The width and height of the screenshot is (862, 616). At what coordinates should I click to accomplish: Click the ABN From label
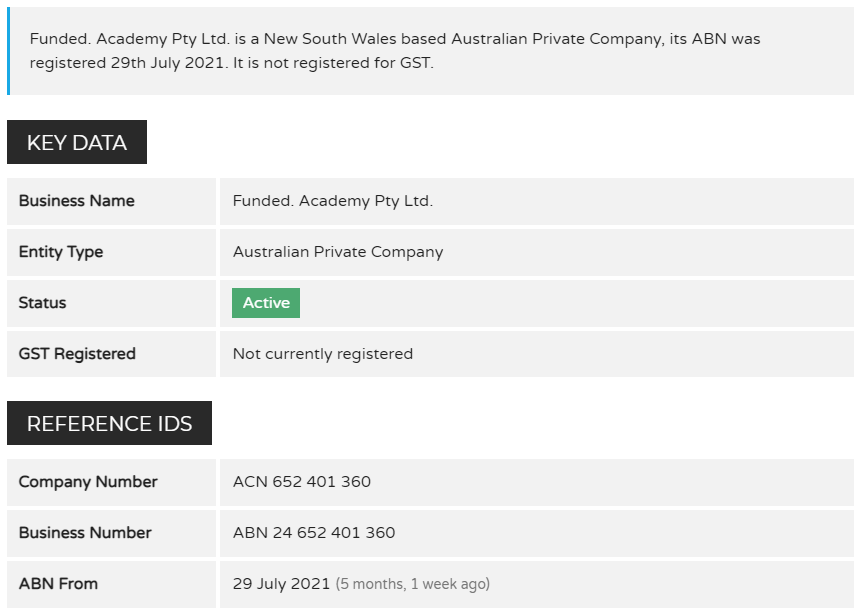pos(58,584)
